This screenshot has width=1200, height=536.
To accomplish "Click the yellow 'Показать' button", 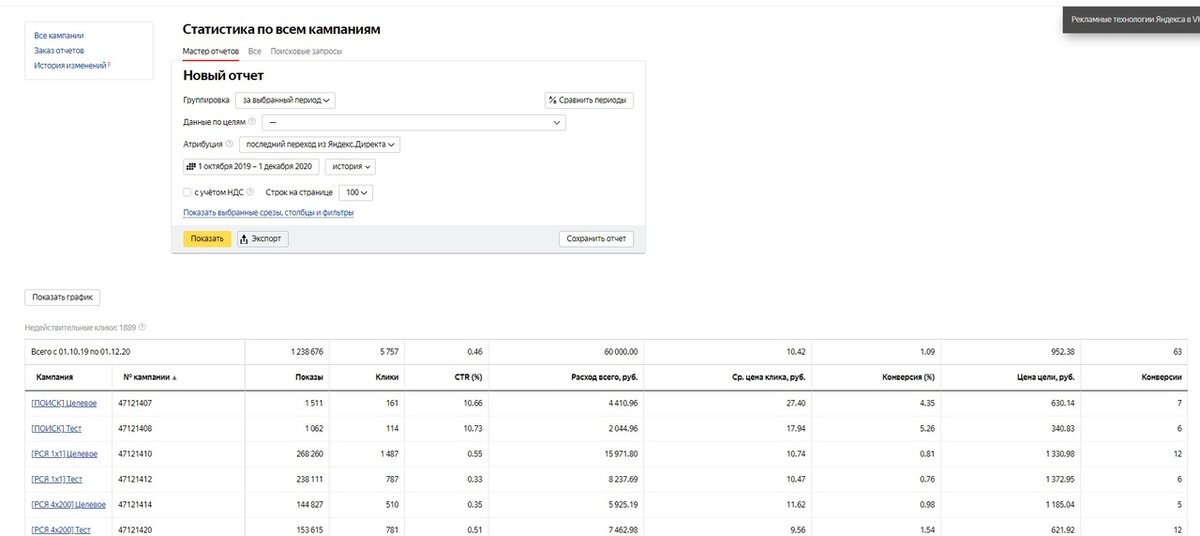I will [x=207, y=239].
